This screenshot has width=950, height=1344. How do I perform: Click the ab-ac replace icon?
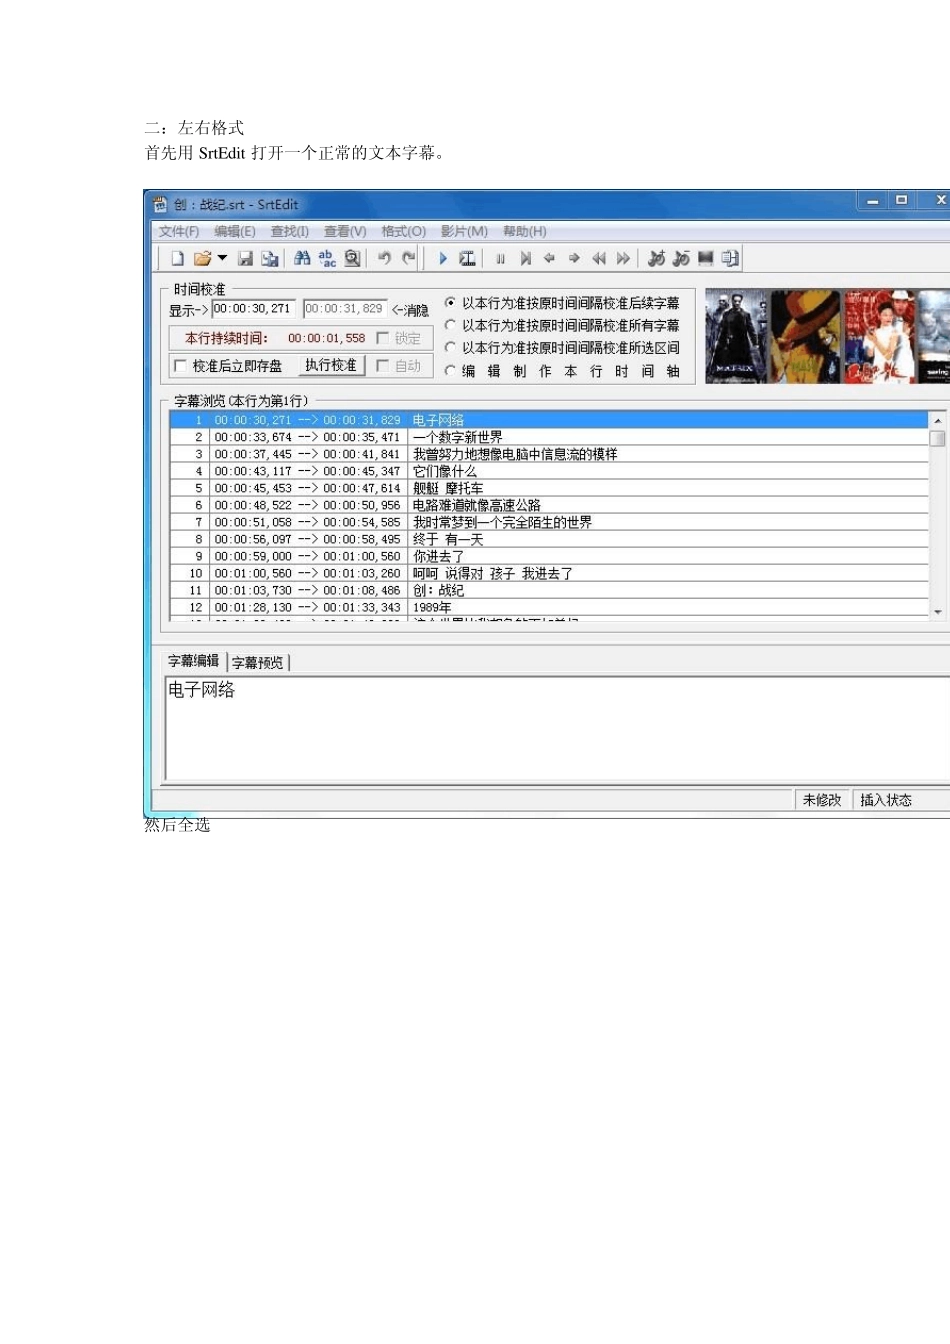[327, 259]
